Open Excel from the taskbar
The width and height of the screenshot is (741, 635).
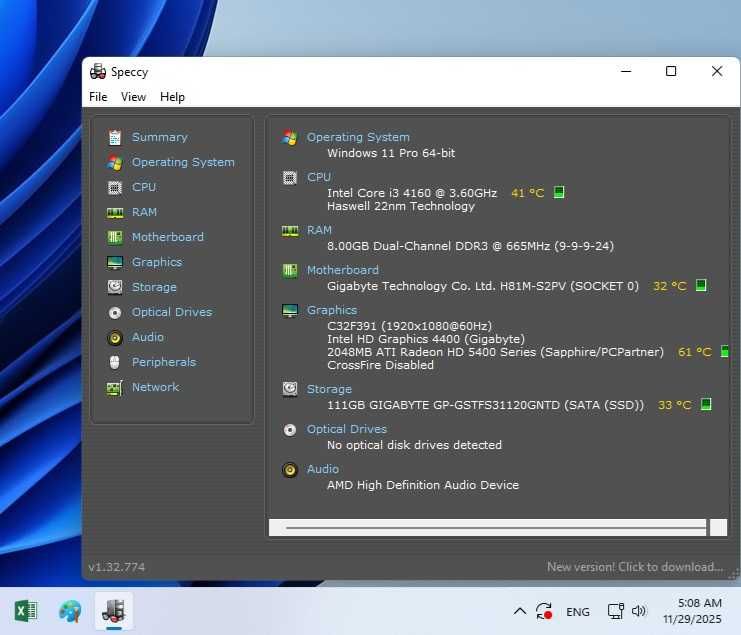pos(26,611)
